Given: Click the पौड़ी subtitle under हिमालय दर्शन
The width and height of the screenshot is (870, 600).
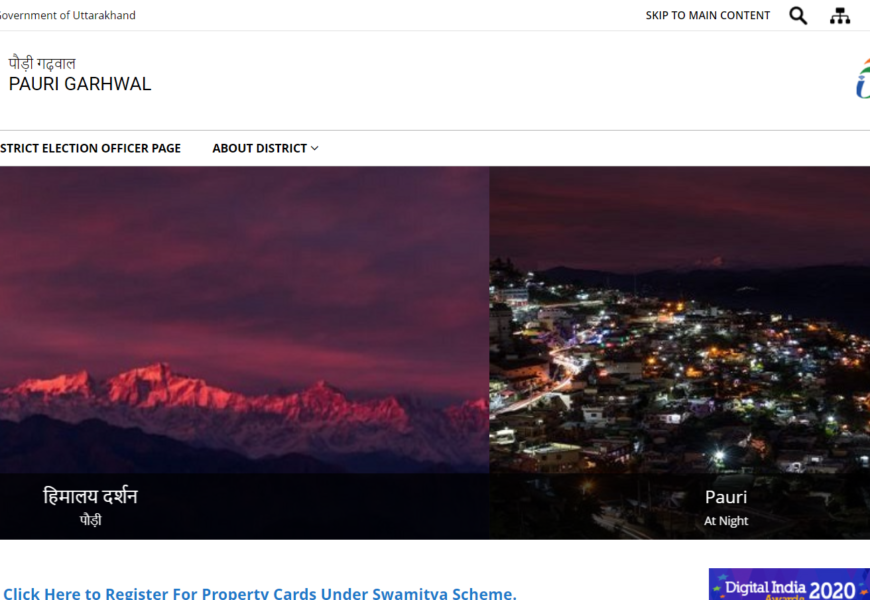Looking at the screenshot, I should [90, 520].
